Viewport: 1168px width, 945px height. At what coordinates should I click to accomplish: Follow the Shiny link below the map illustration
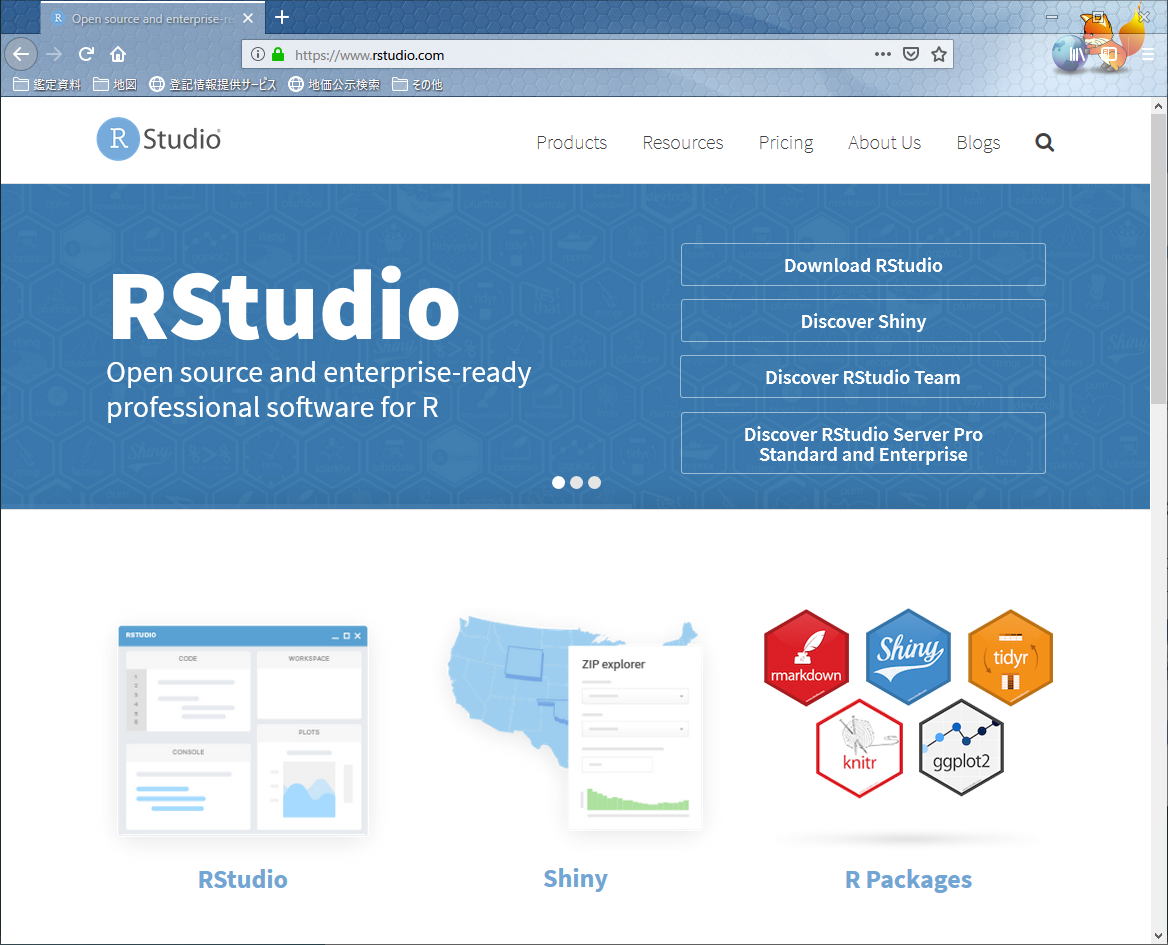coord(575,878)
